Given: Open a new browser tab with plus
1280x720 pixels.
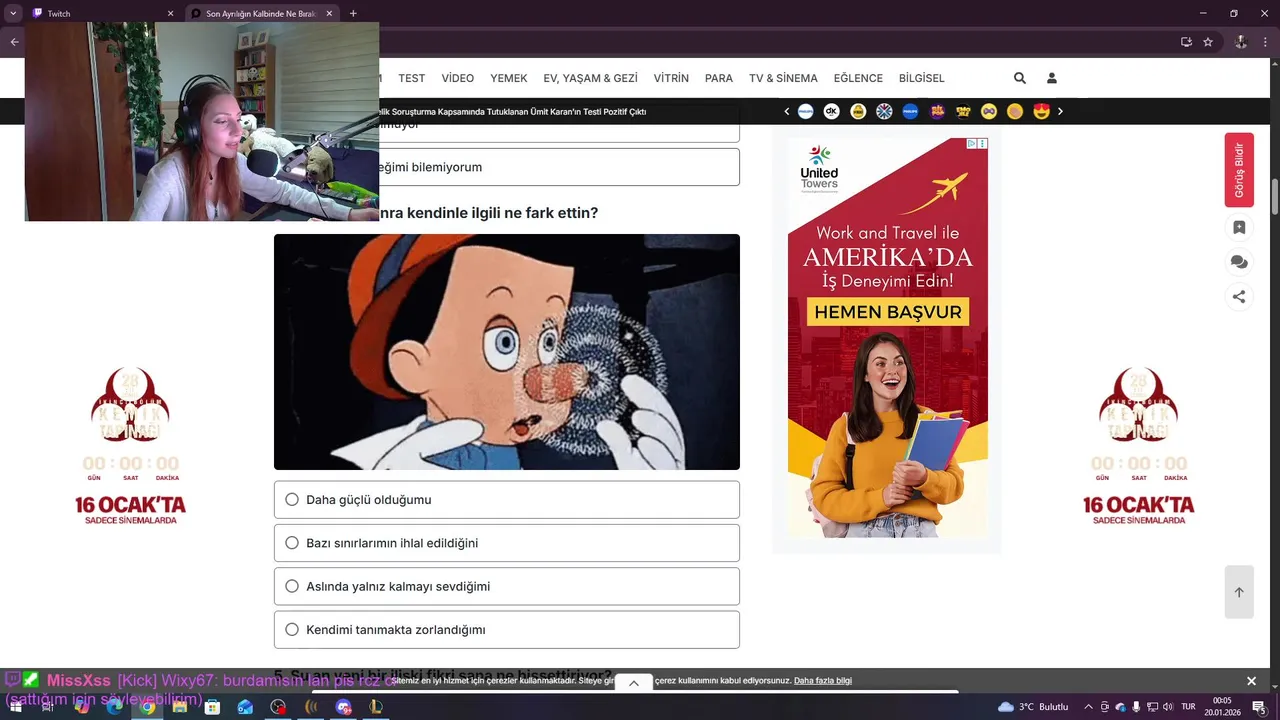Looking at the screenshot, I should (x=353, y=13).
